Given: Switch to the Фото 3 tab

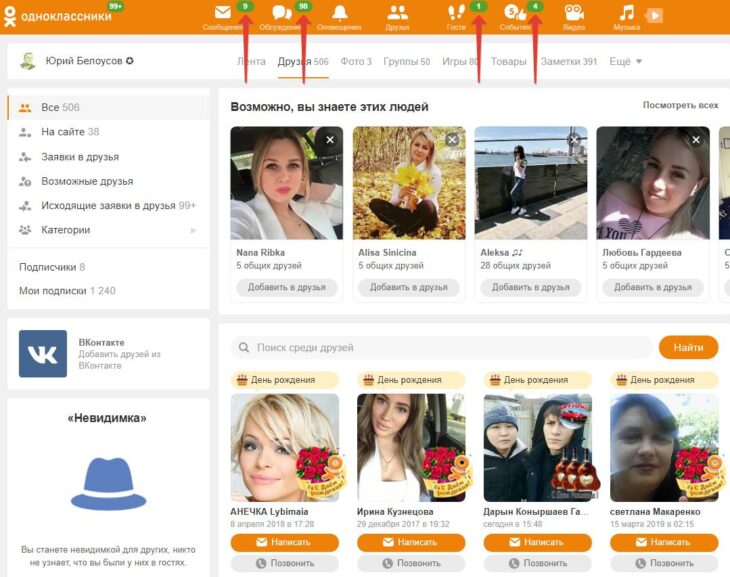Looking at the screenshot, I should [x=356, y=61].
